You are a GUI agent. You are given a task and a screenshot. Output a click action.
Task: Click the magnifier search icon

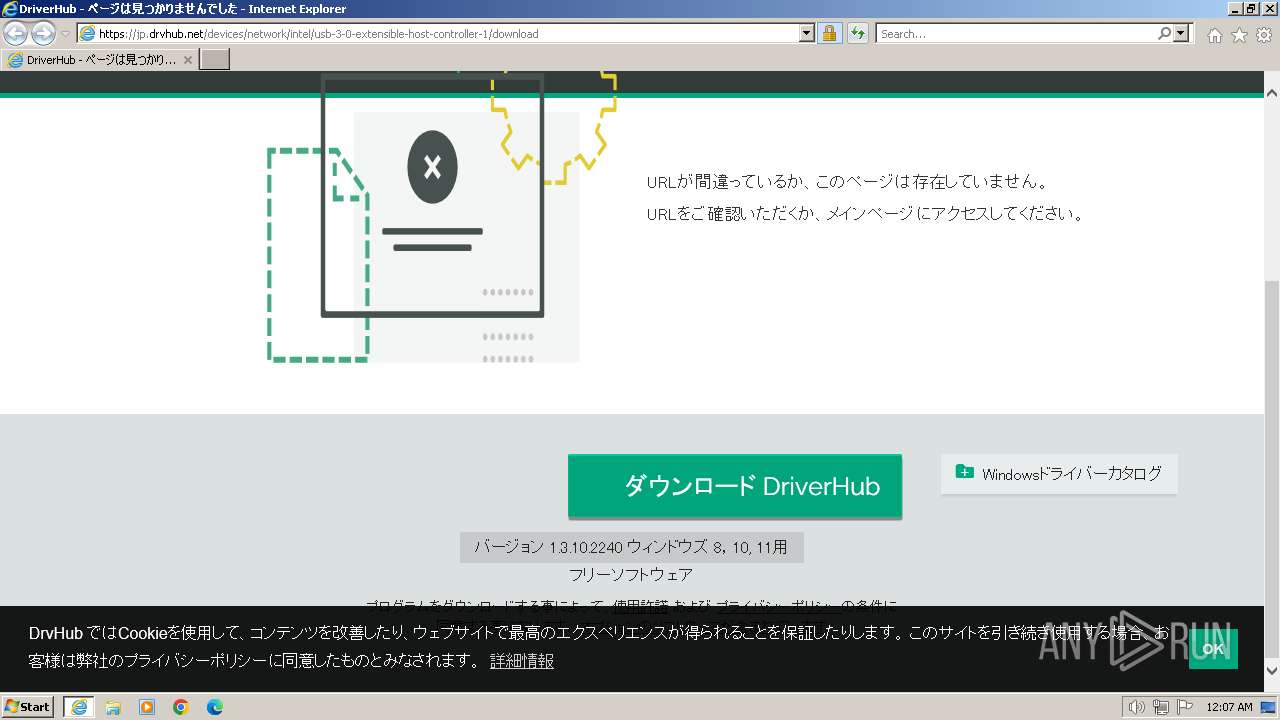click(1164, 33)
